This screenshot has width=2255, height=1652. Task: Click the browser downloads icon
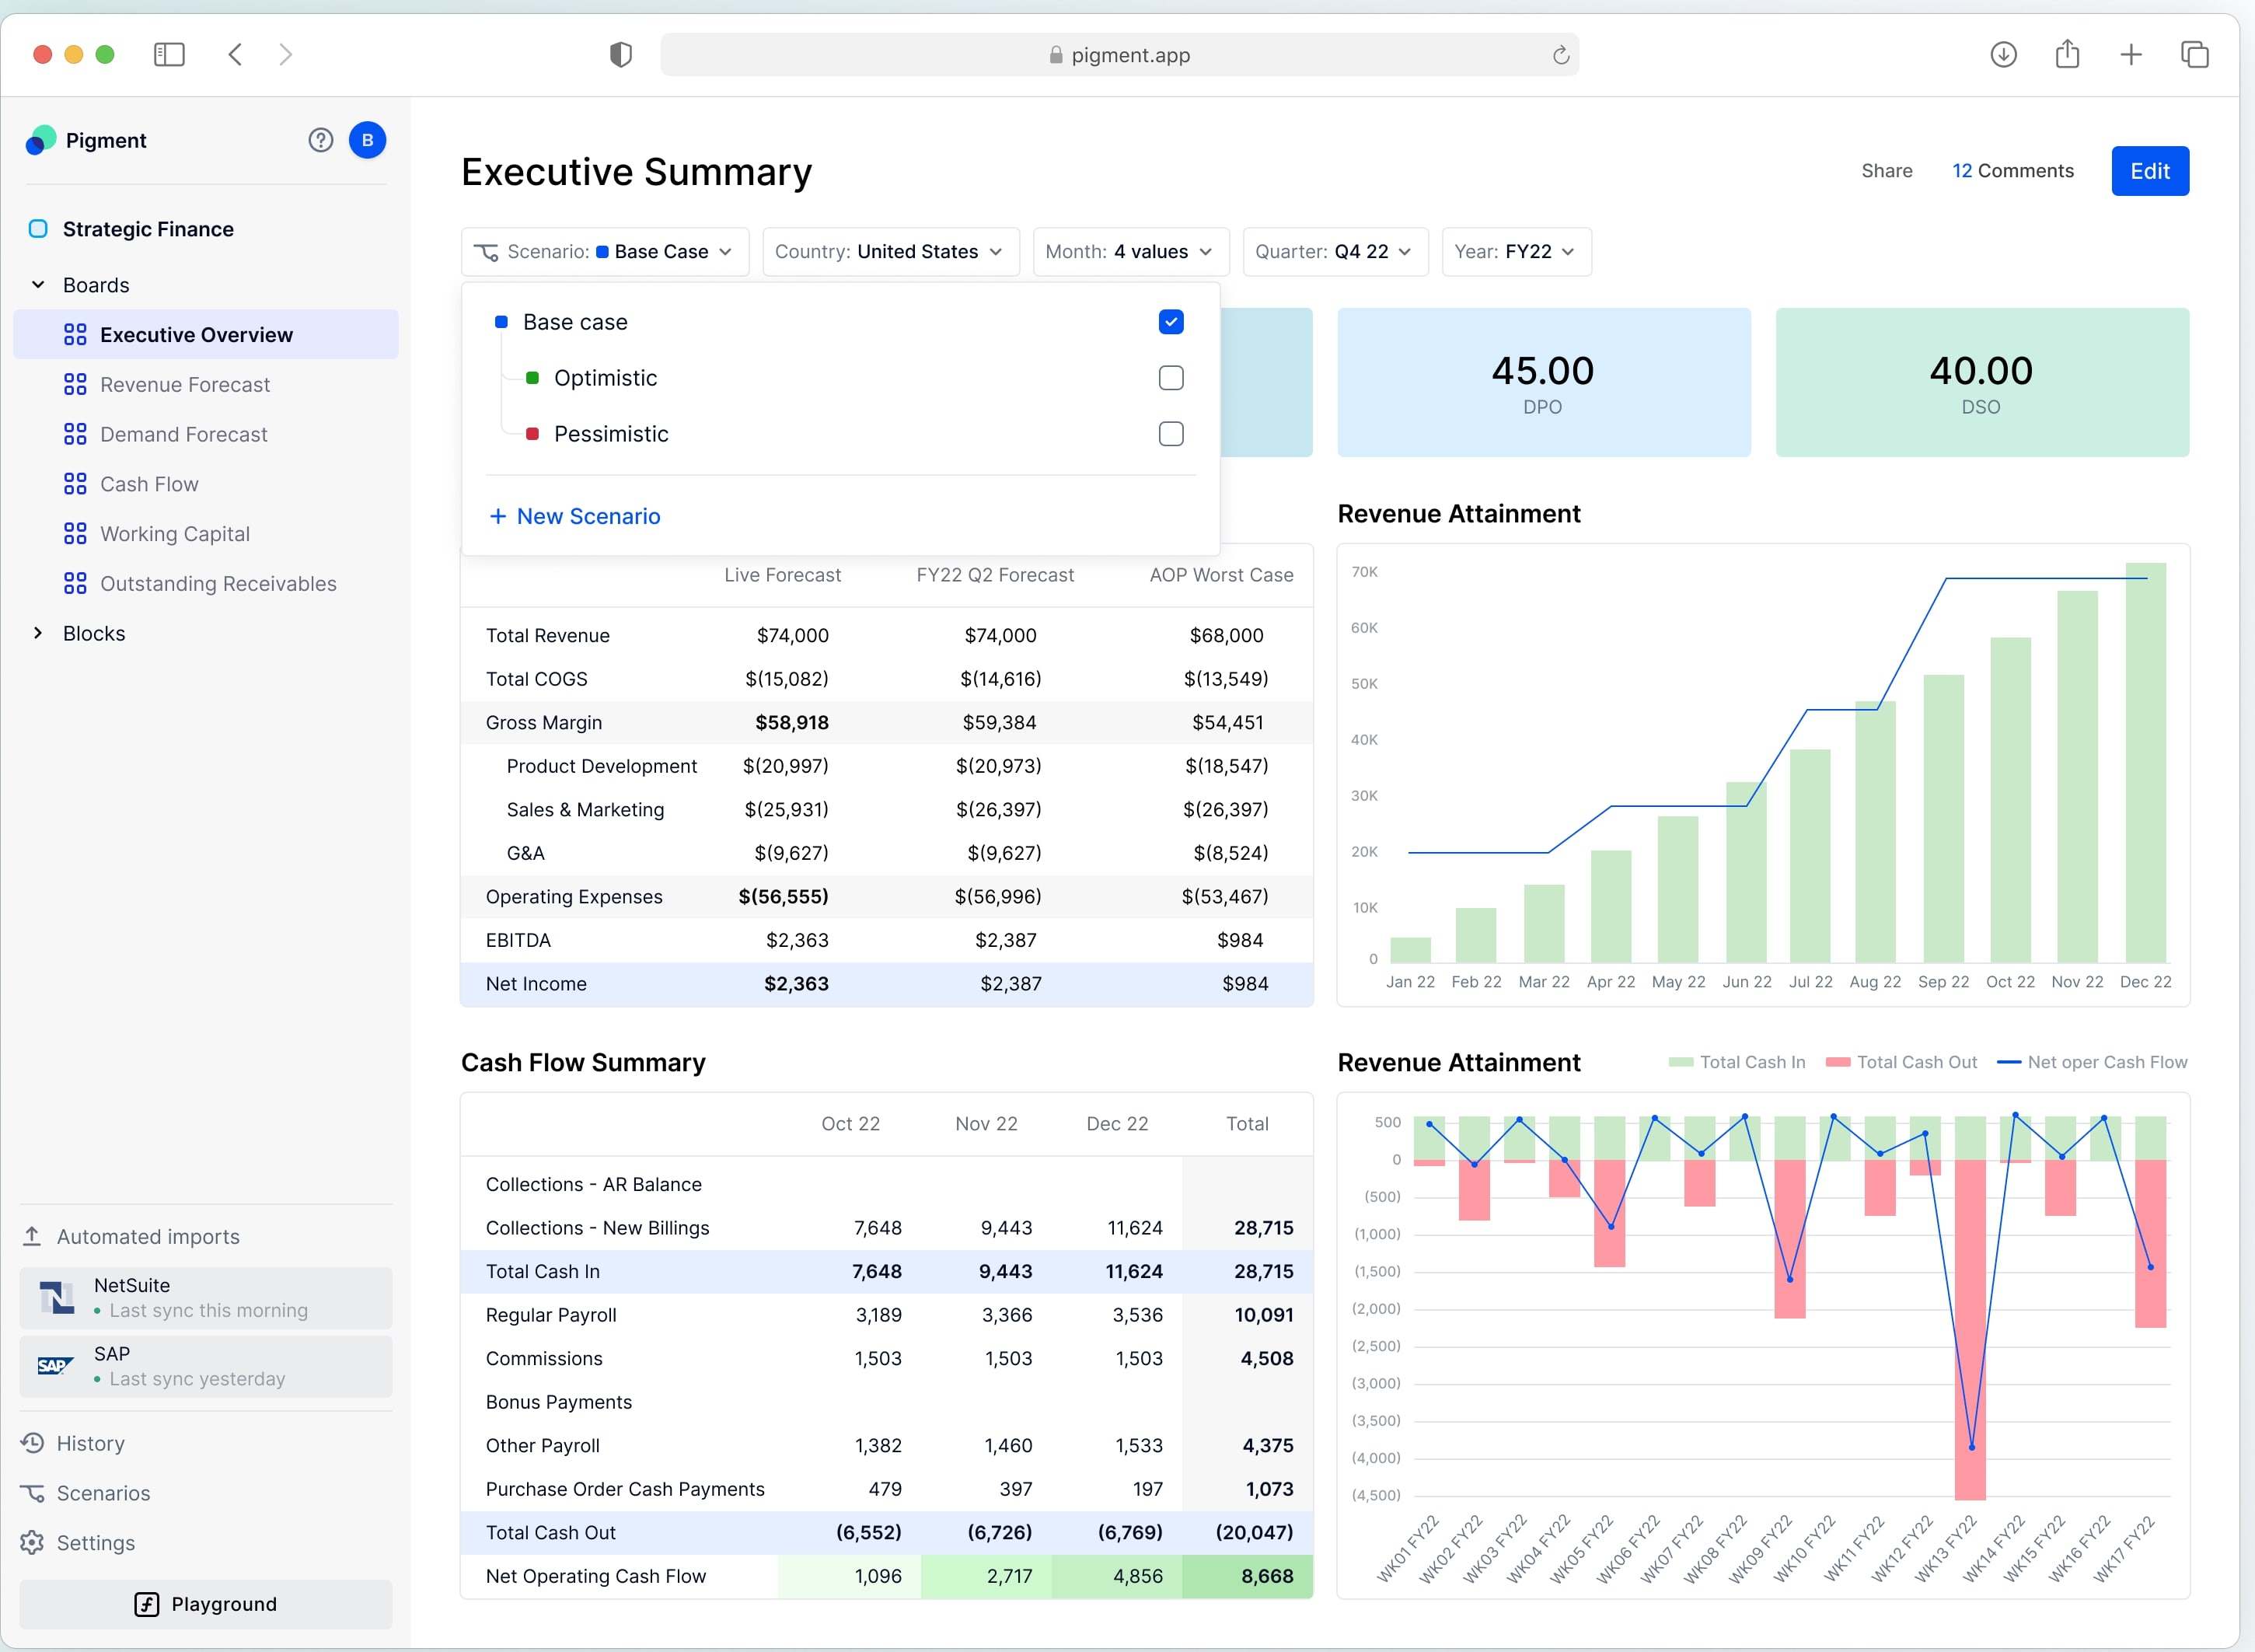[x=2003, y=54]
